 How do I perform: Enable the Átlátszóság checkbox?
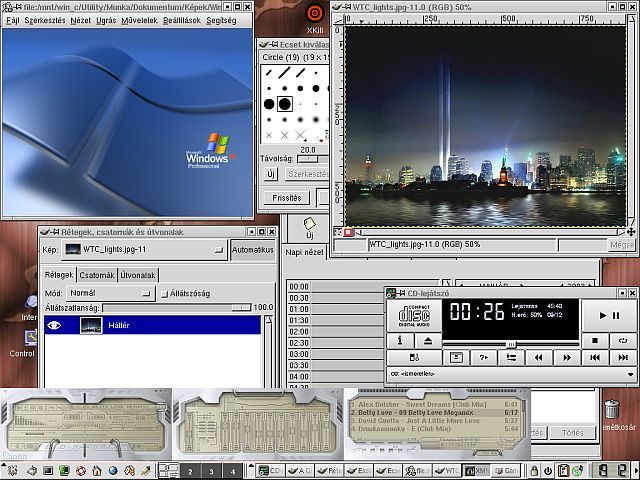[164, 294]
